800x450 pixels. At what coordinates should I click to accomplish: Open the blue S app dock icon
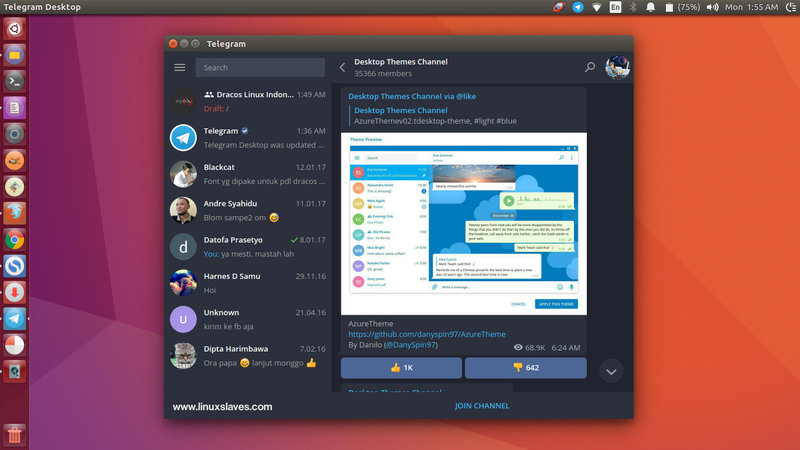[14, 266]
